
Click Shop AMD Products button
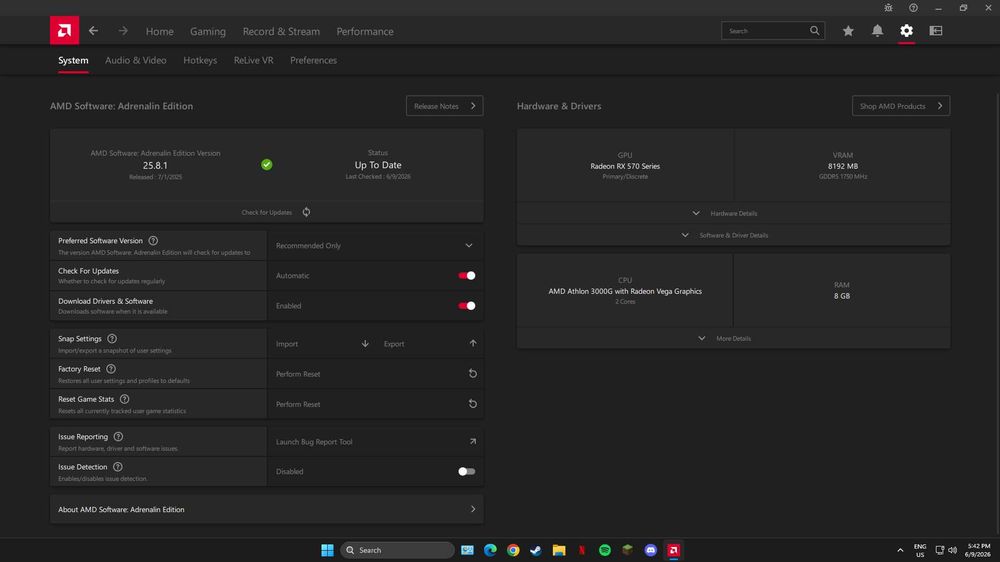[x=901, y=106]
